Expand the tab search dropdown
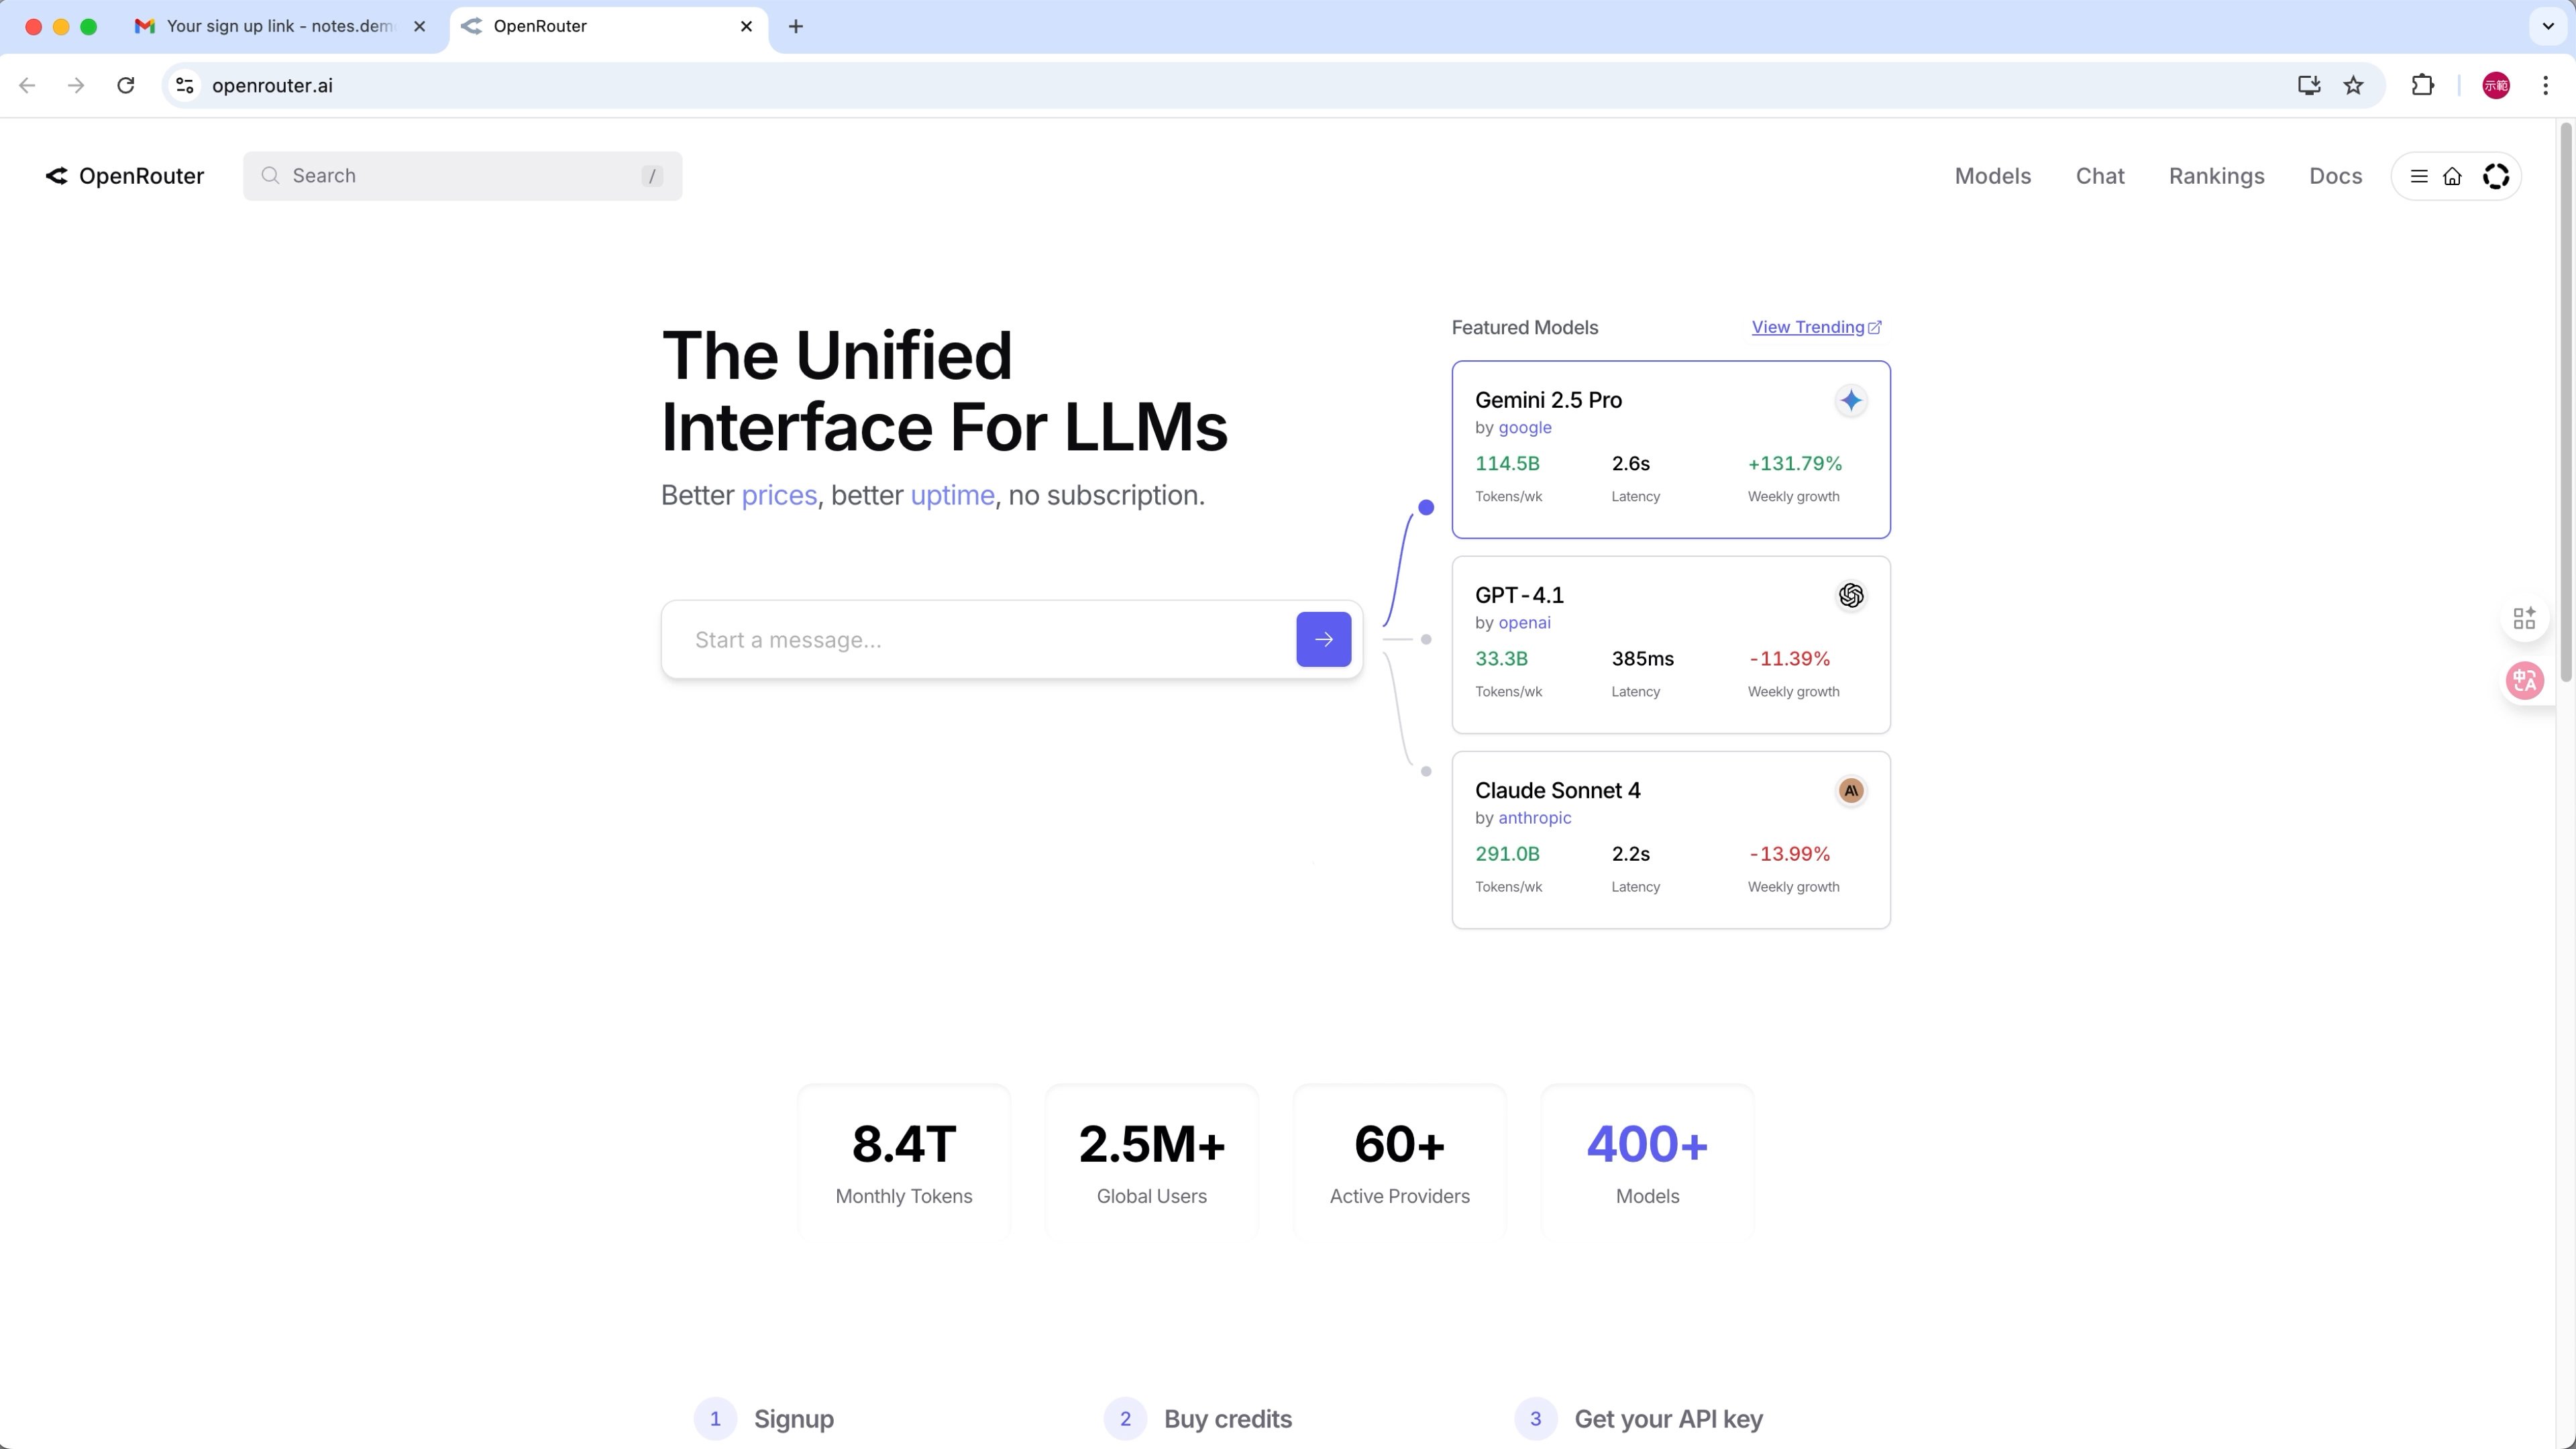 pos(2548,26)
